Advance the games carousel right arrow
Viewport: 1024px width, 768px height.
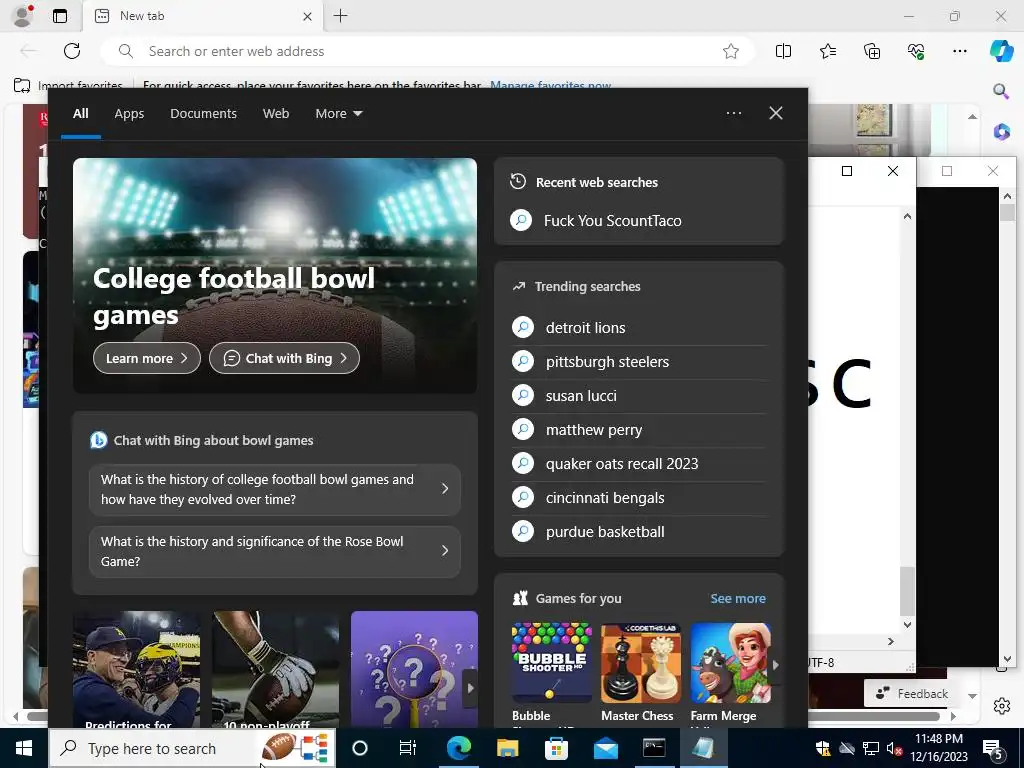[776, 665]
